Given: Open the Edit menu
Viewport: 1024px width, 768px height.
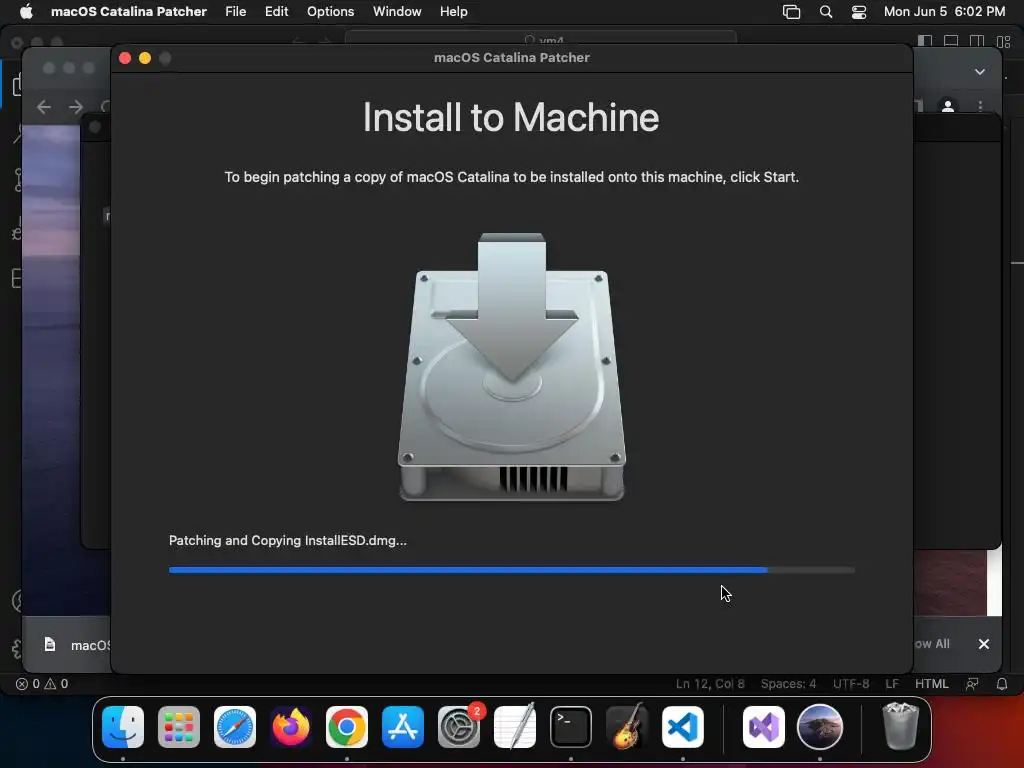Looking at the screenshot, I should 276,12.
